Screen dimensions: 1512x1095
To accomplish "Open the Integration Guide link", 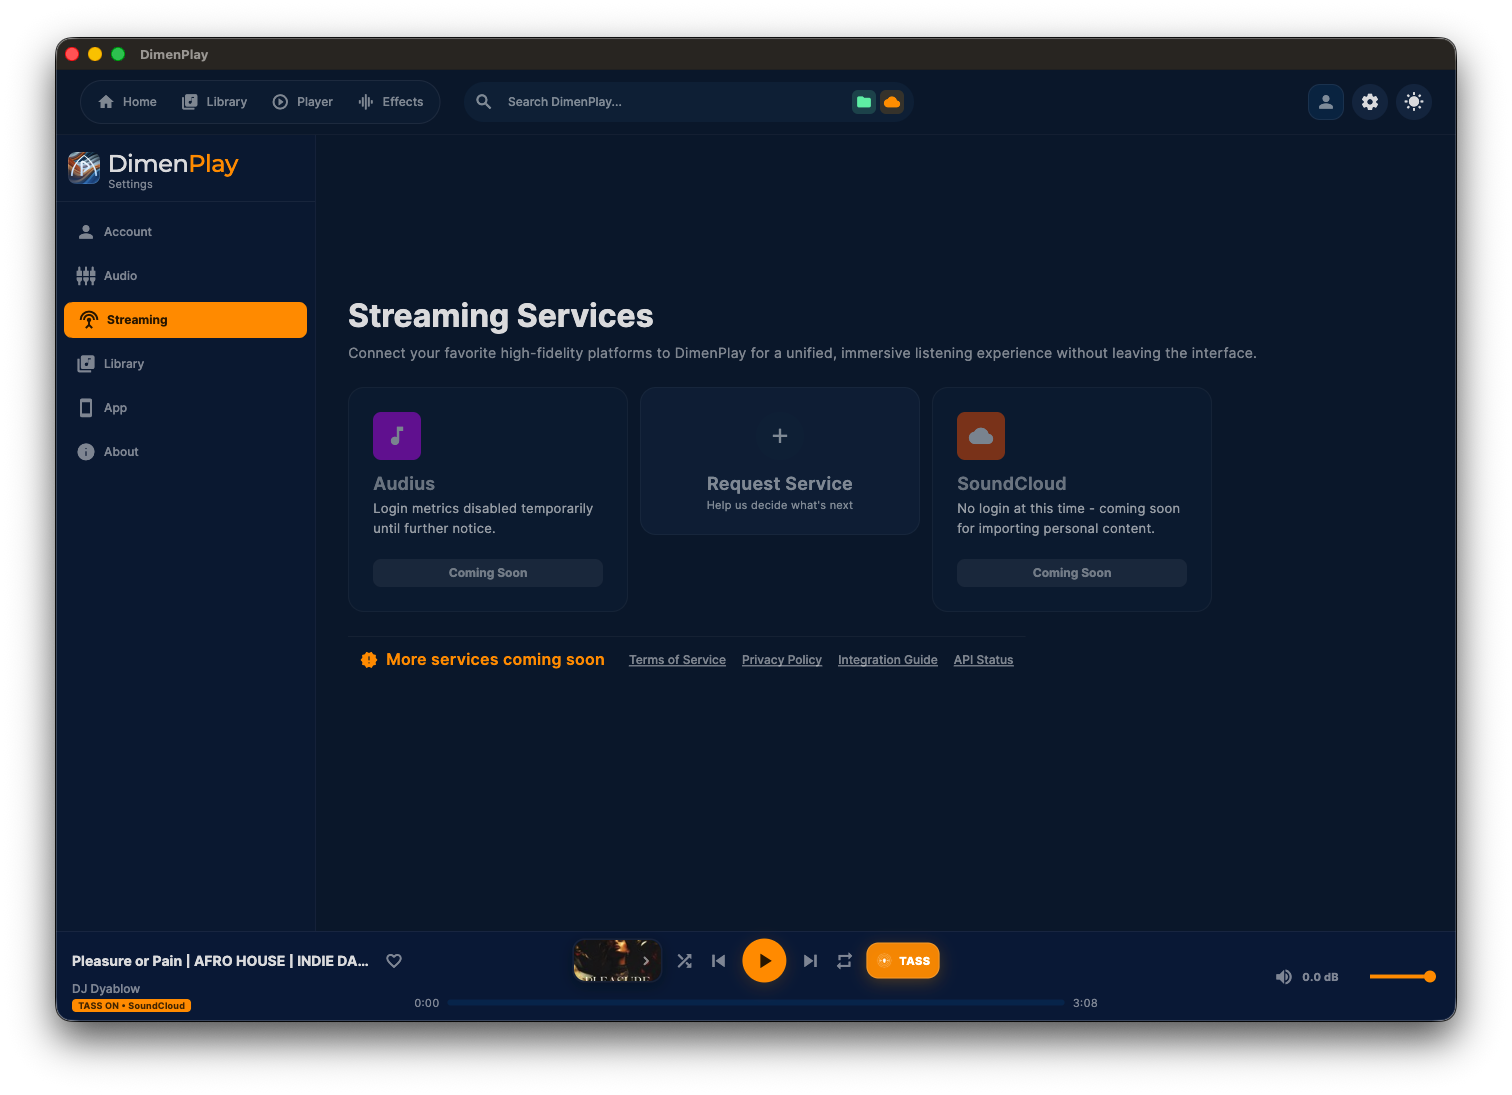I will [x=888, y=660].
